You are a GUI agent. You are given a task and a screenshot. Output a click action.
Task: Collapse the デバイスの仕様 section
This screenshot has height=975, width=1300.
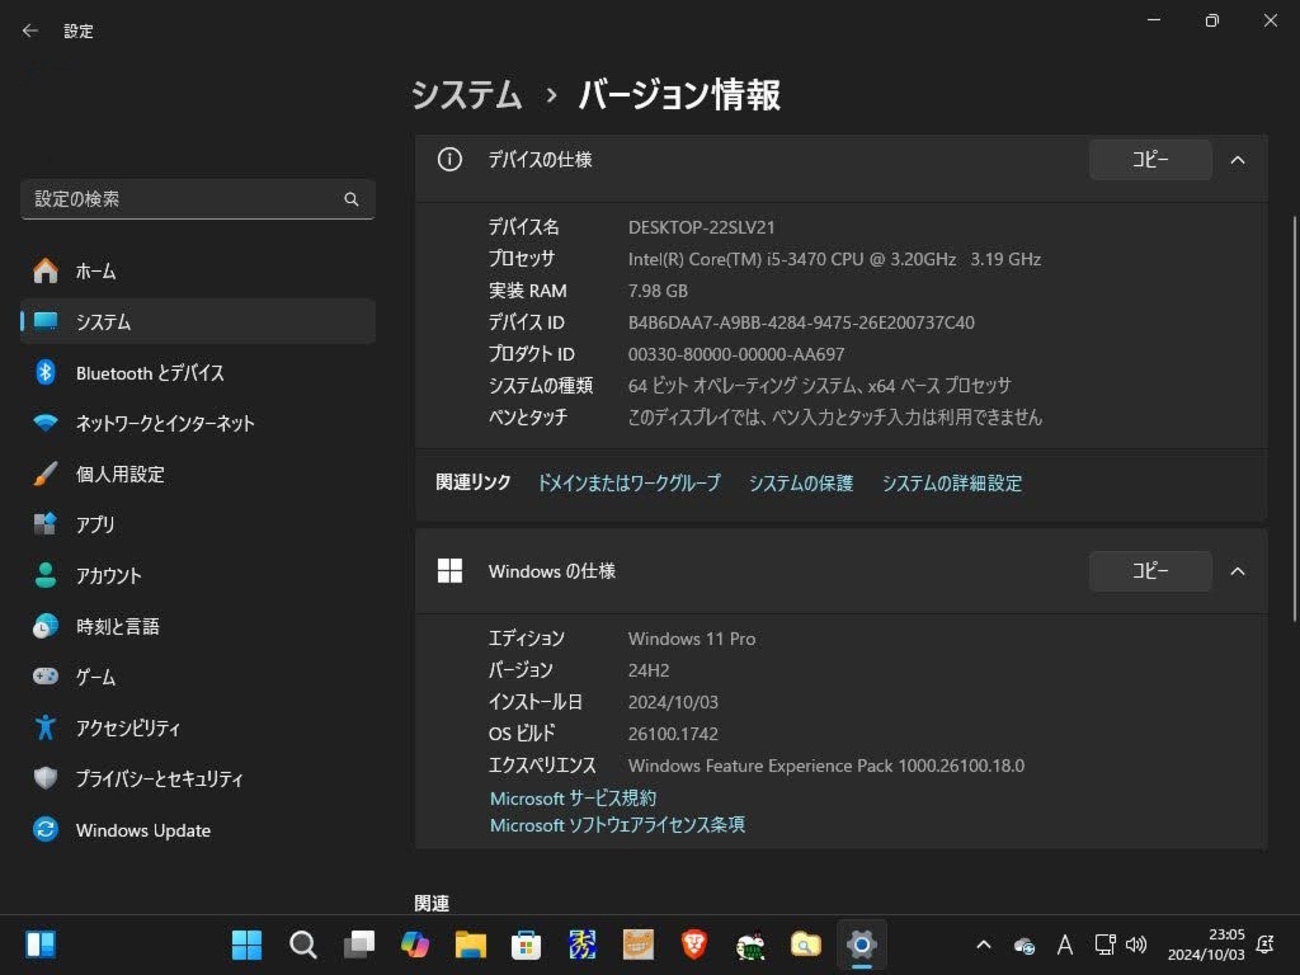click(1238, 160)
